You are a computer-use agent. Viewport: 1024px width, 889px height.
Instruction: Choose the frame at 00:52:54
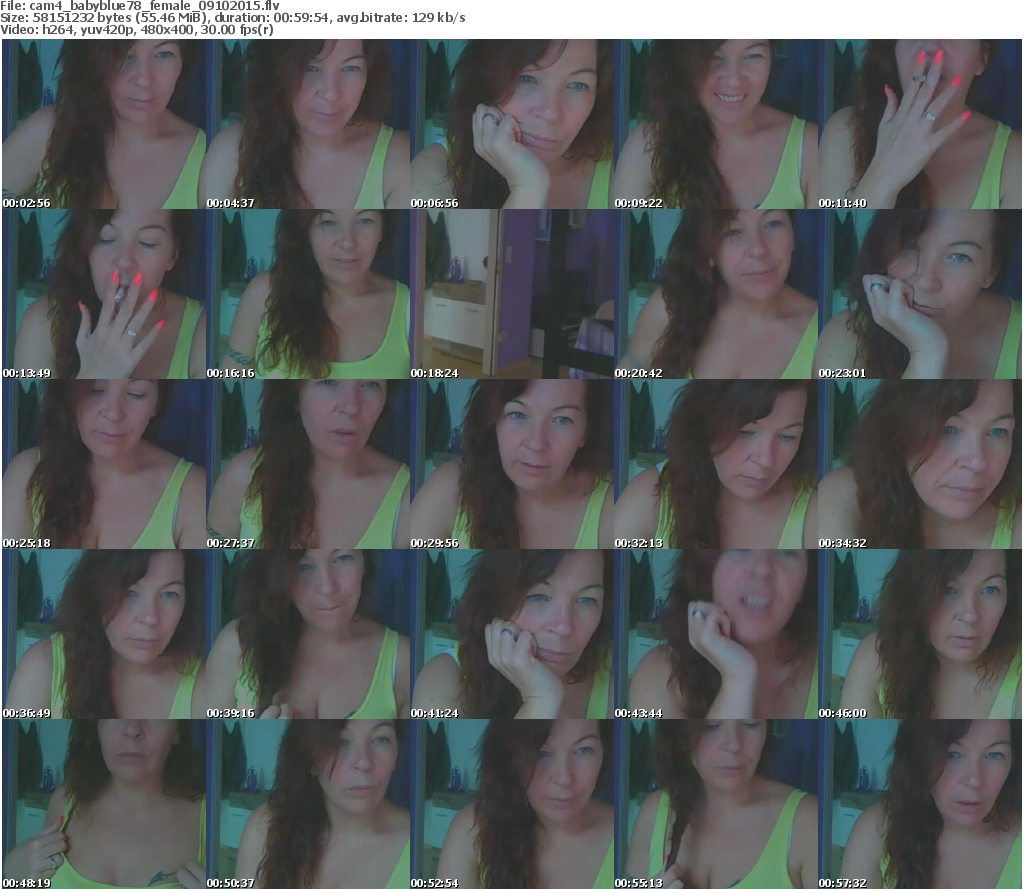512,804
